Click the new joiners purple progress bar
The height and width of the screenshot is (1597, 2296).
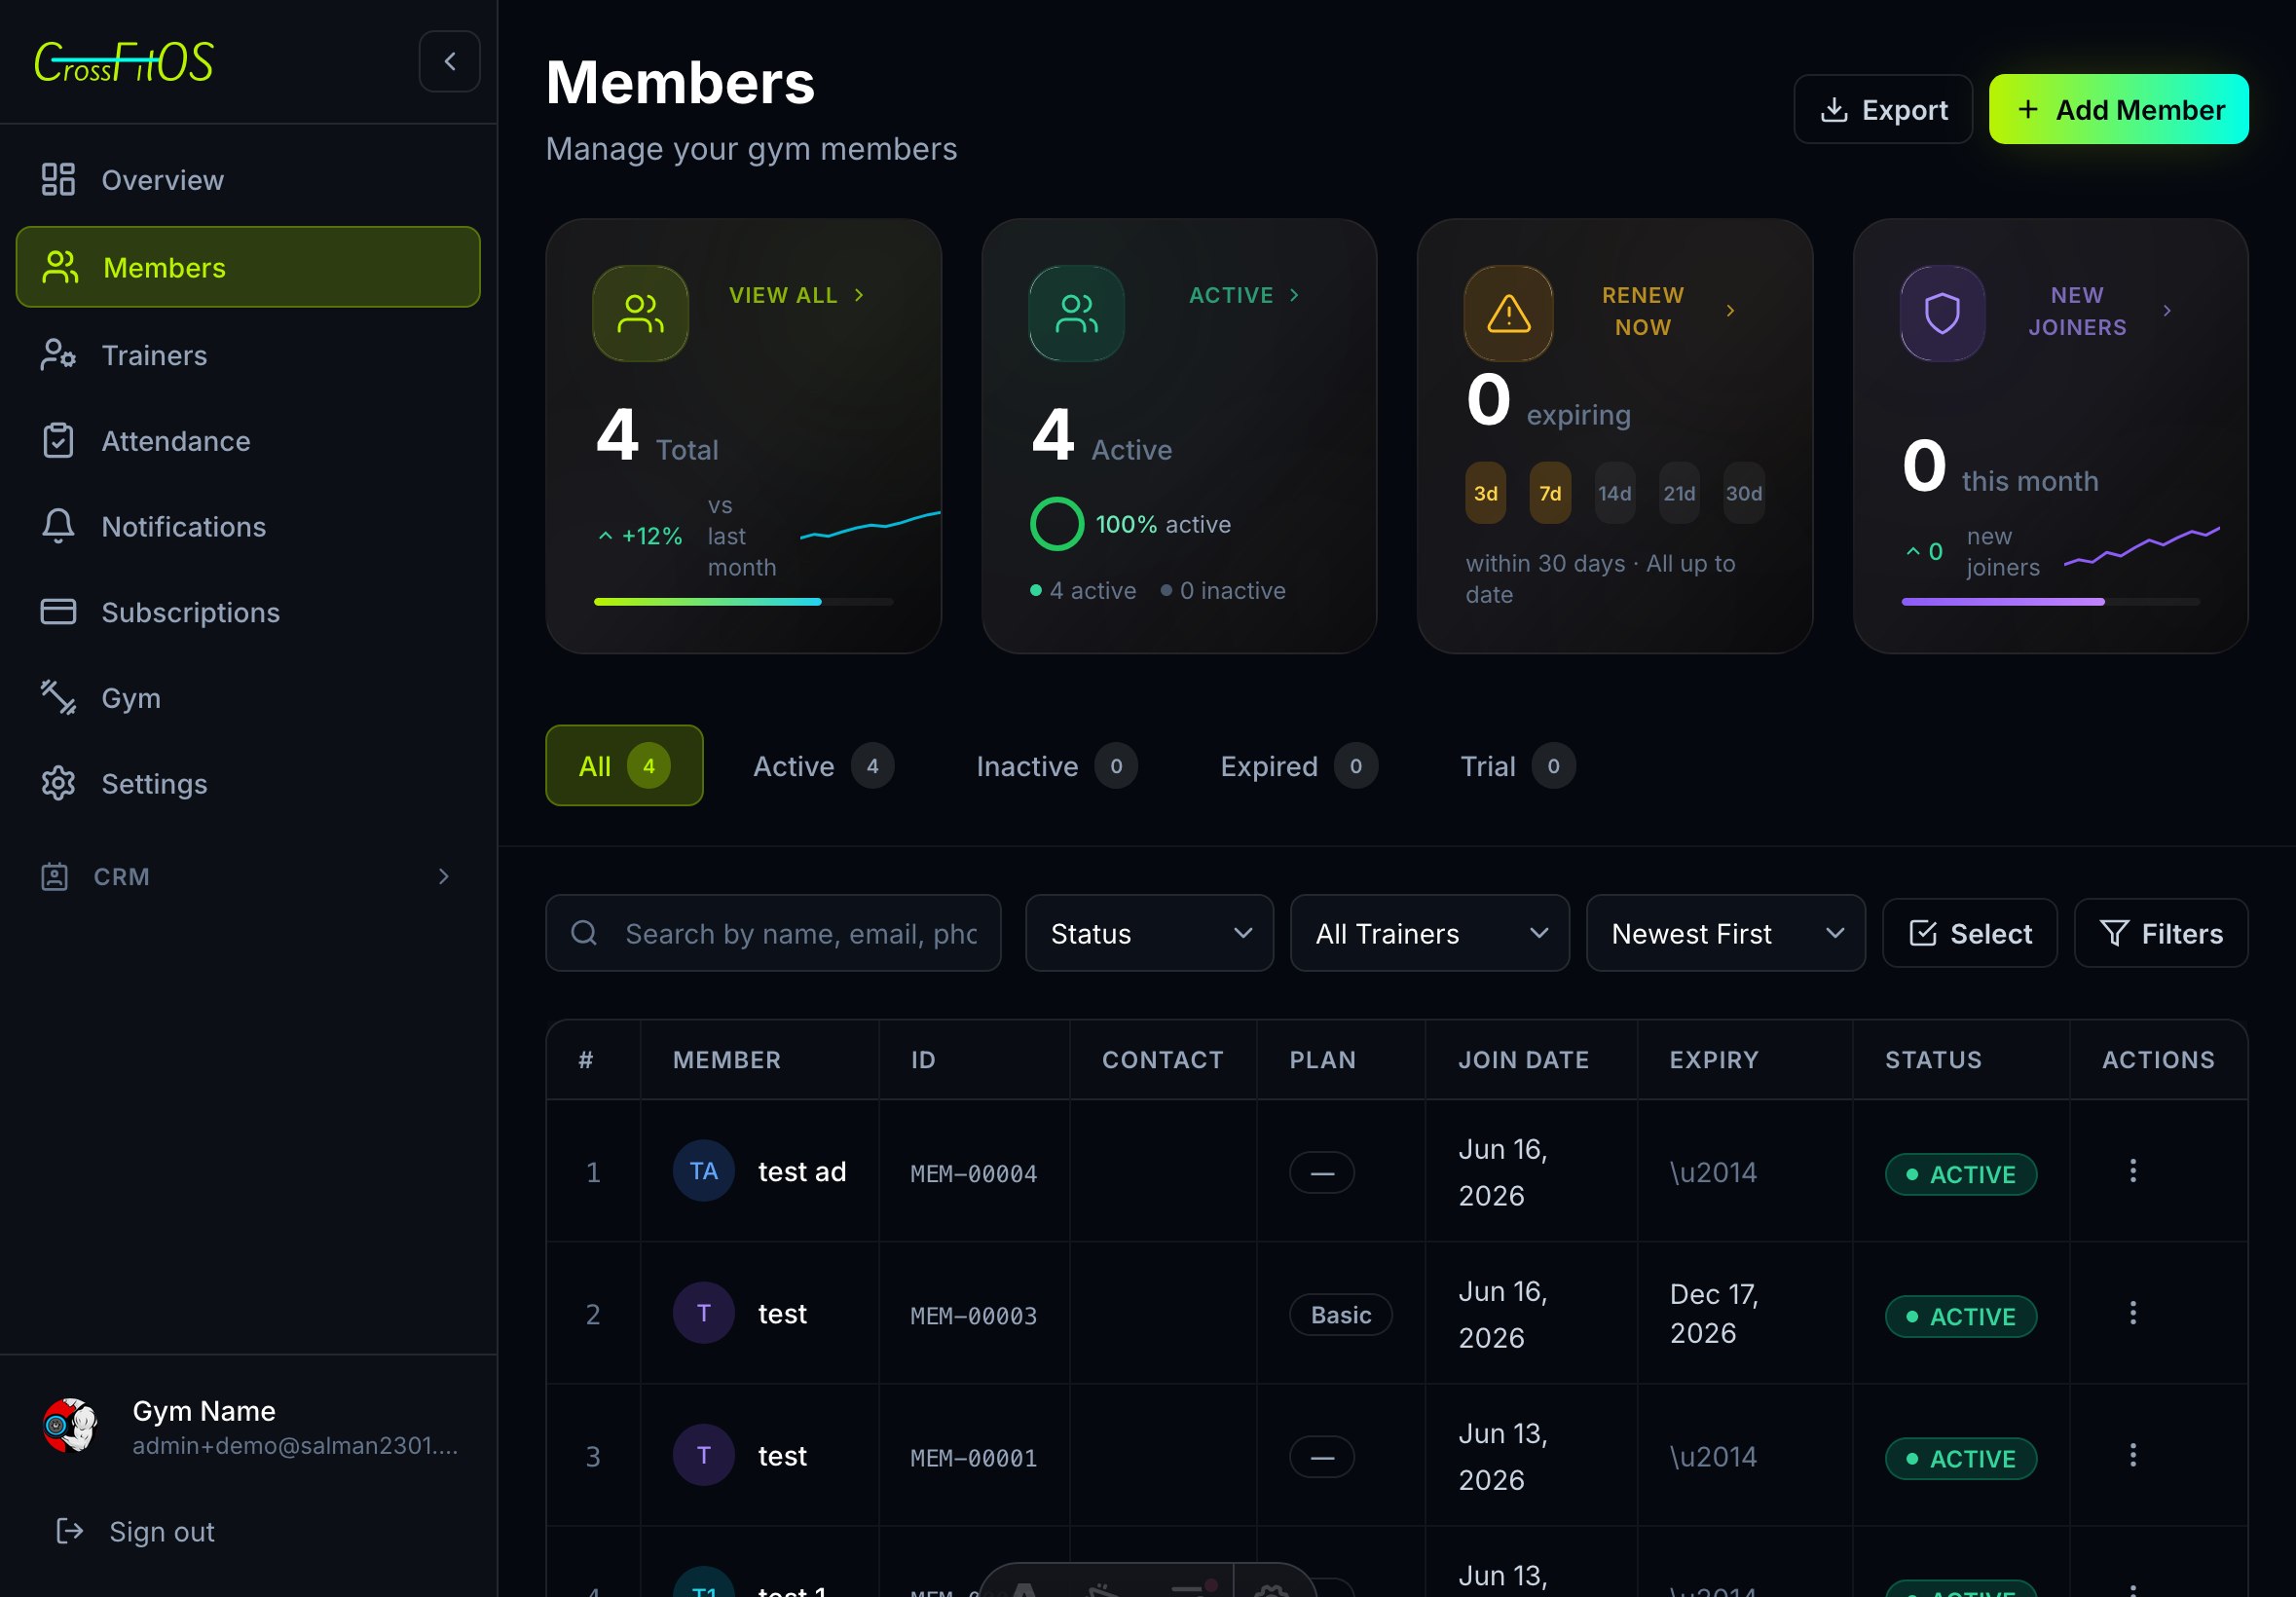pyautogui.click(x=2050, y=601)
